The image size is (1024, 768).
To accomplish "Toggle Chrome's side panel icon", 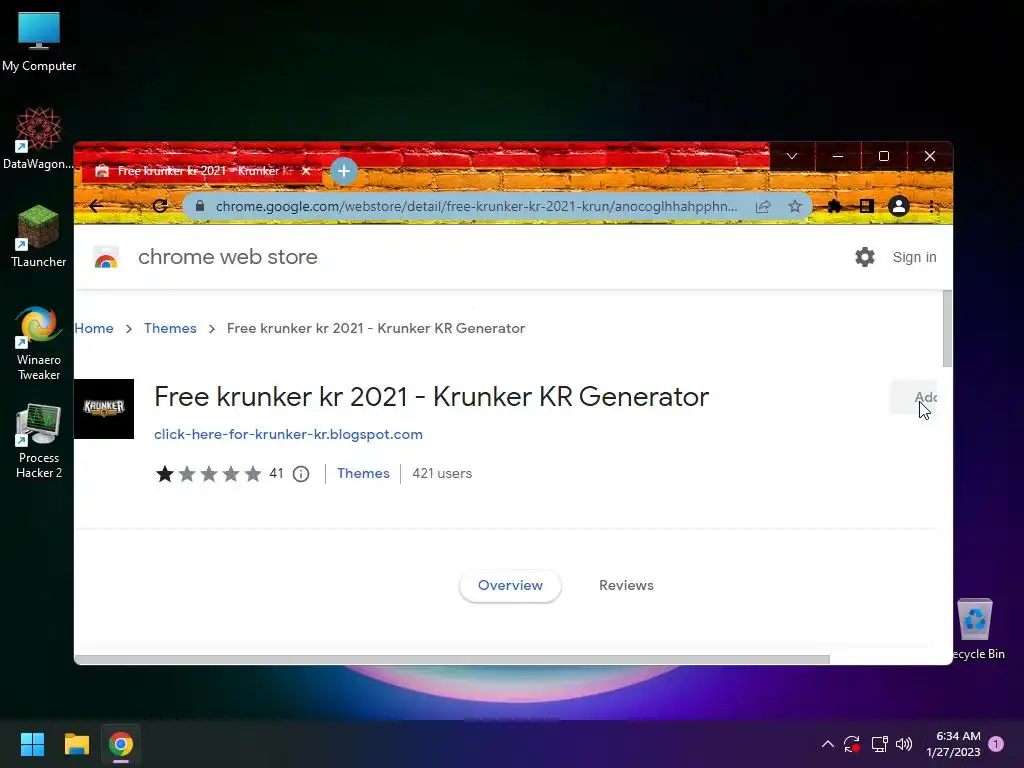I will pos(867,206).
